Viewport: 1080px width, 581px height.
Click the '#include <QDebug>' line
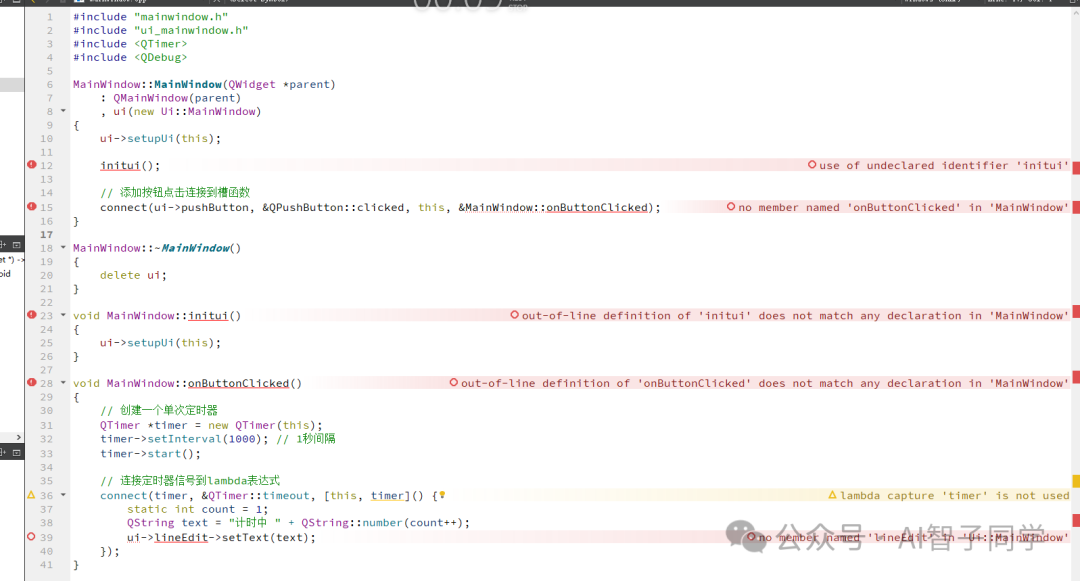click(x=130, y=57)
